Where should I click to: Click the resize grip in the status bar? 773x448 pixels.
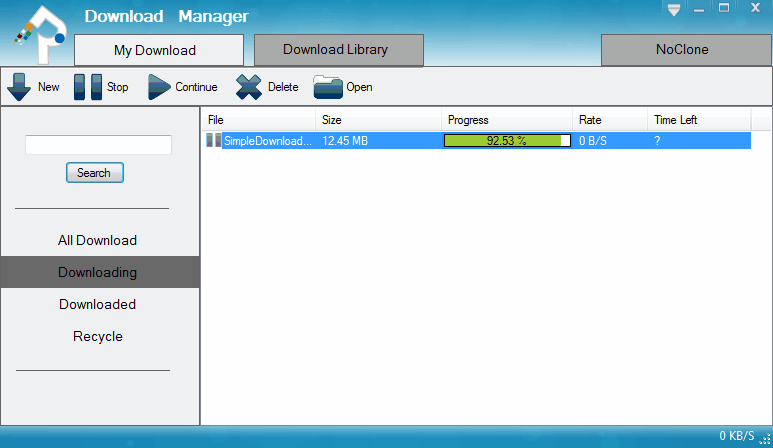(x=765, y=438)
